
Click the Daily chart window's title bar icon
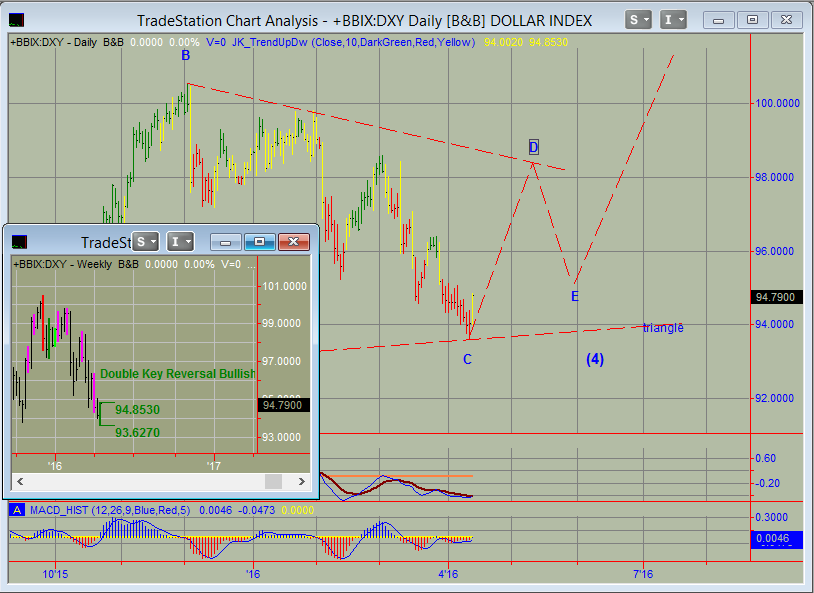(x=17, y=20)
